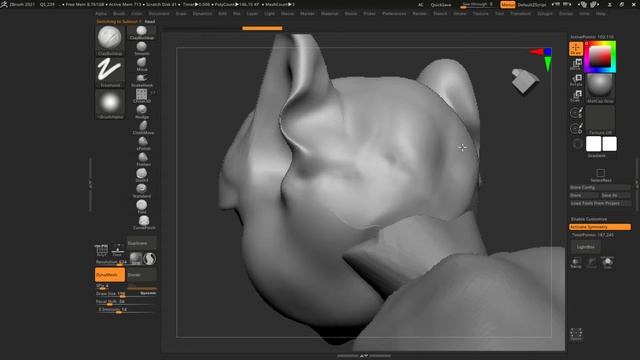
Task: Select the secondary white color swatch
Action: (x=609, y=144)
